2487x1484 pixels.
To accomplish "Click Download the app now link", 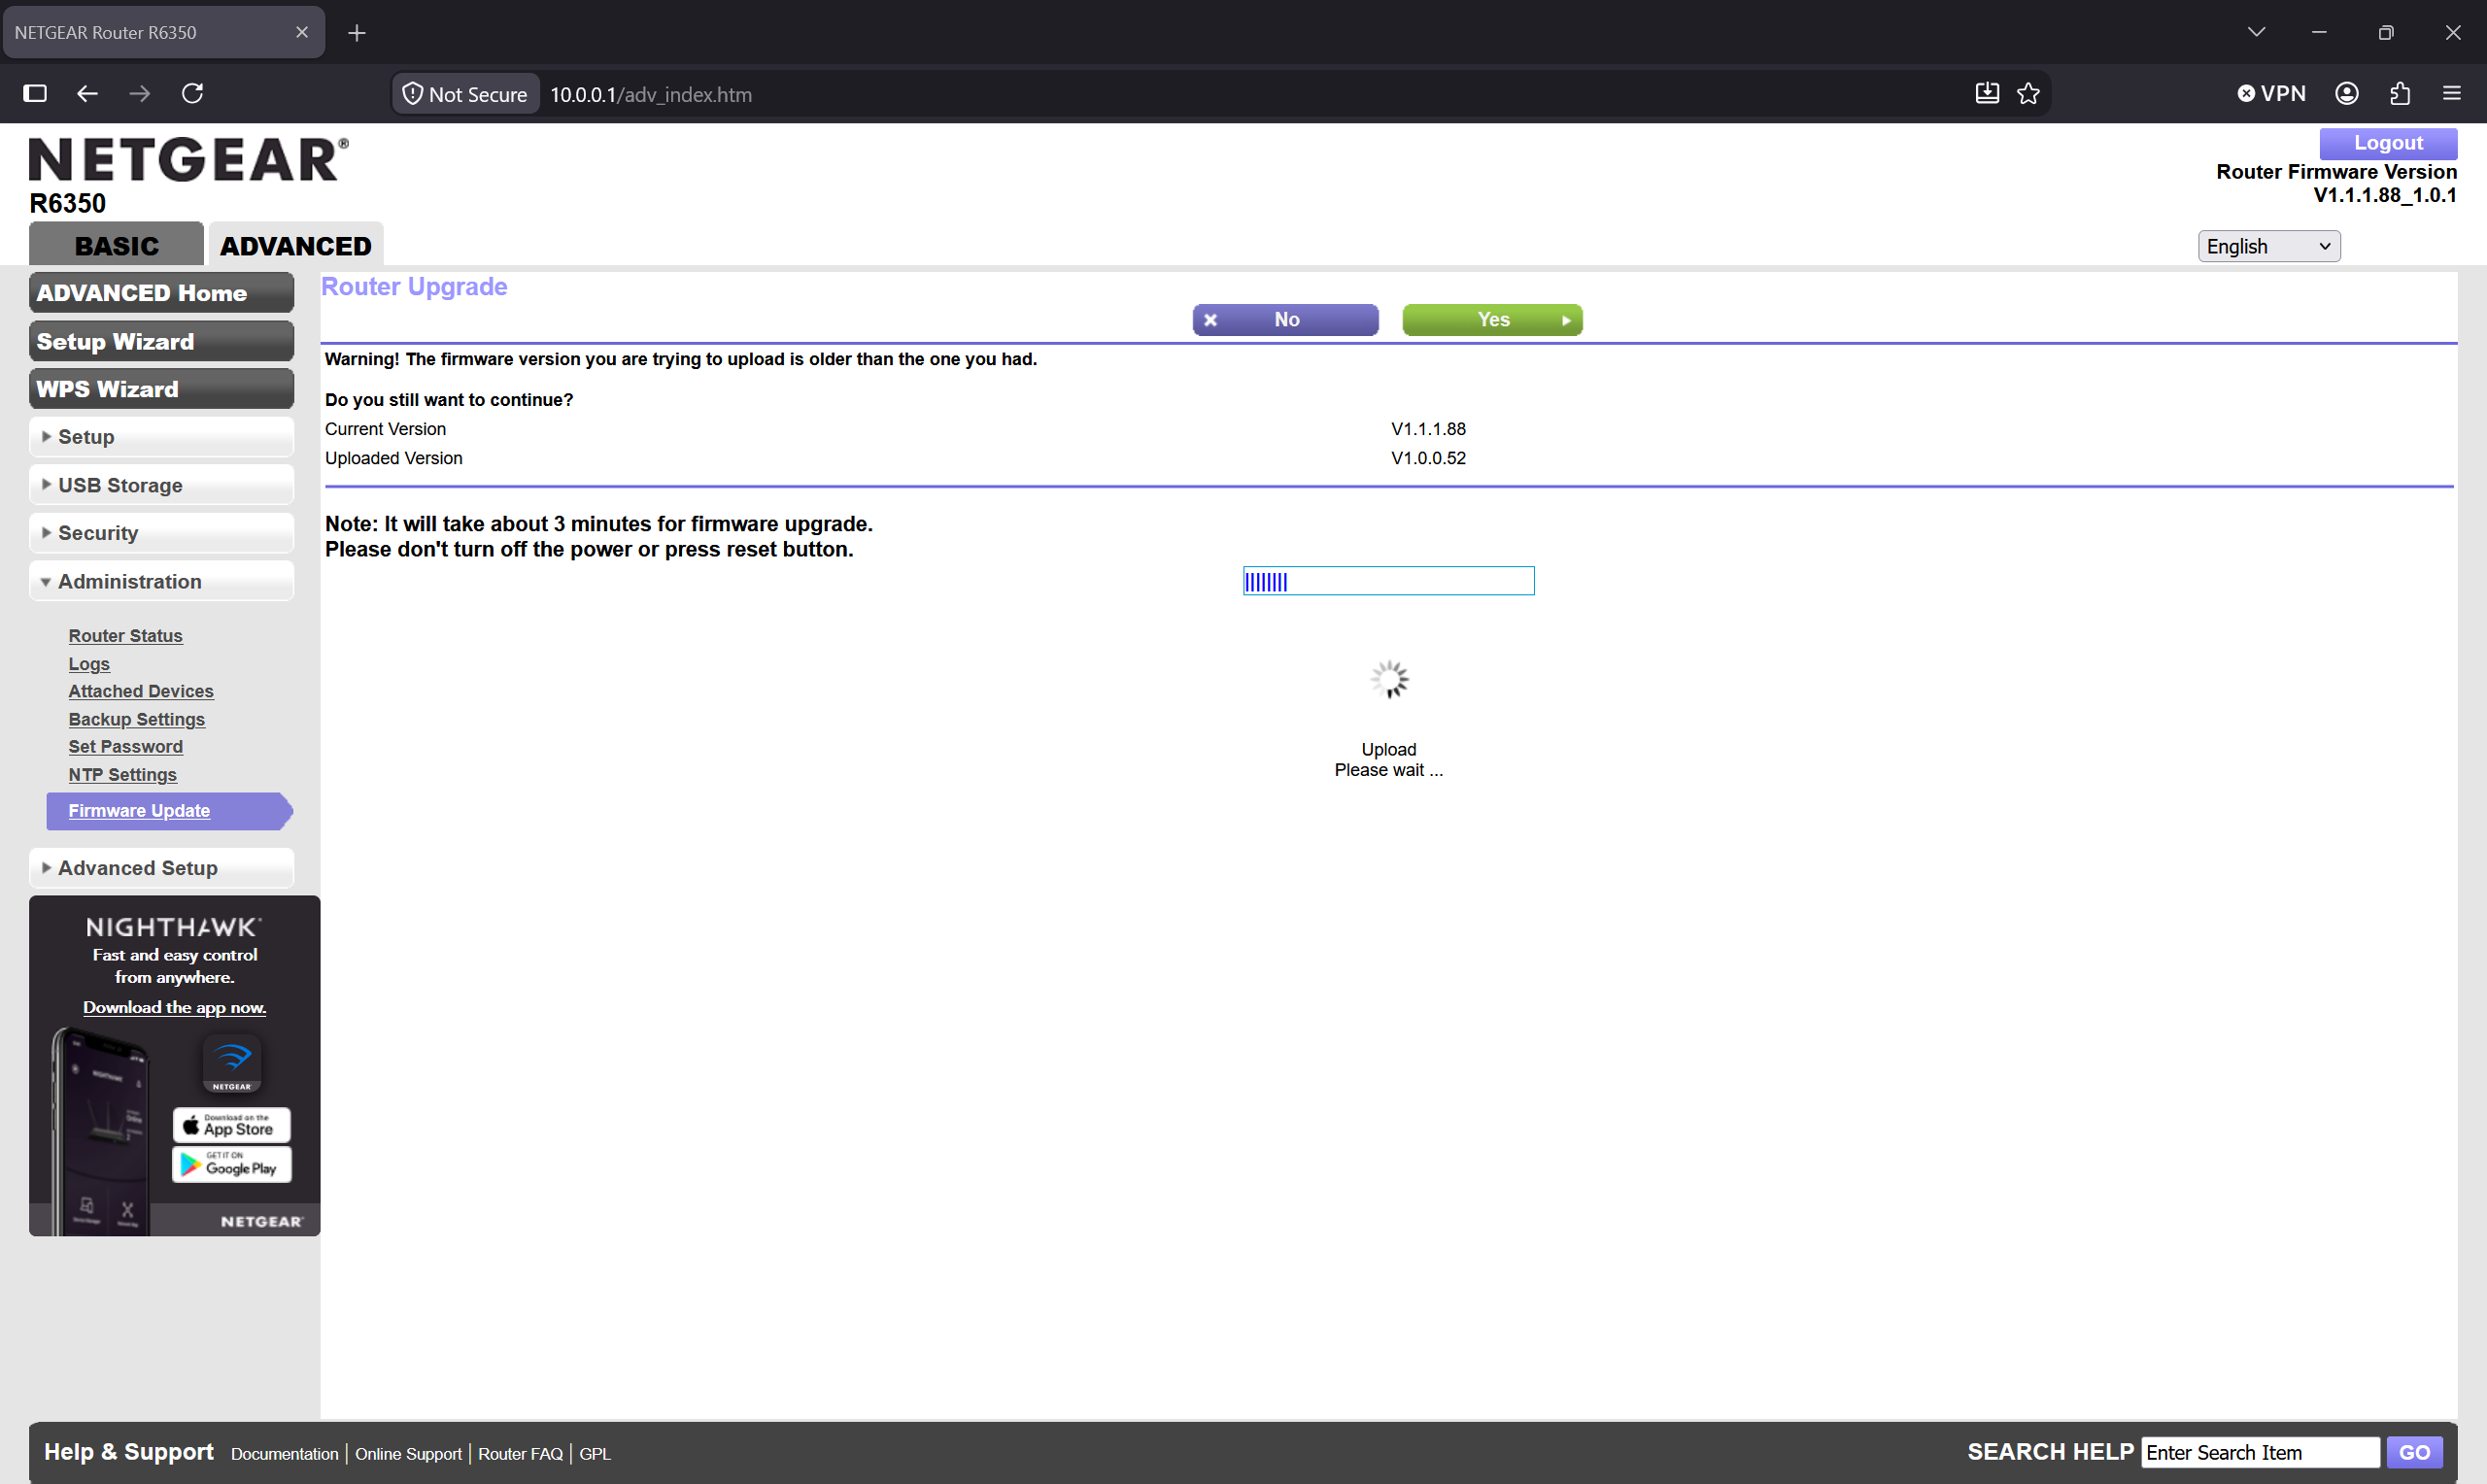I will coord(174,1007).
